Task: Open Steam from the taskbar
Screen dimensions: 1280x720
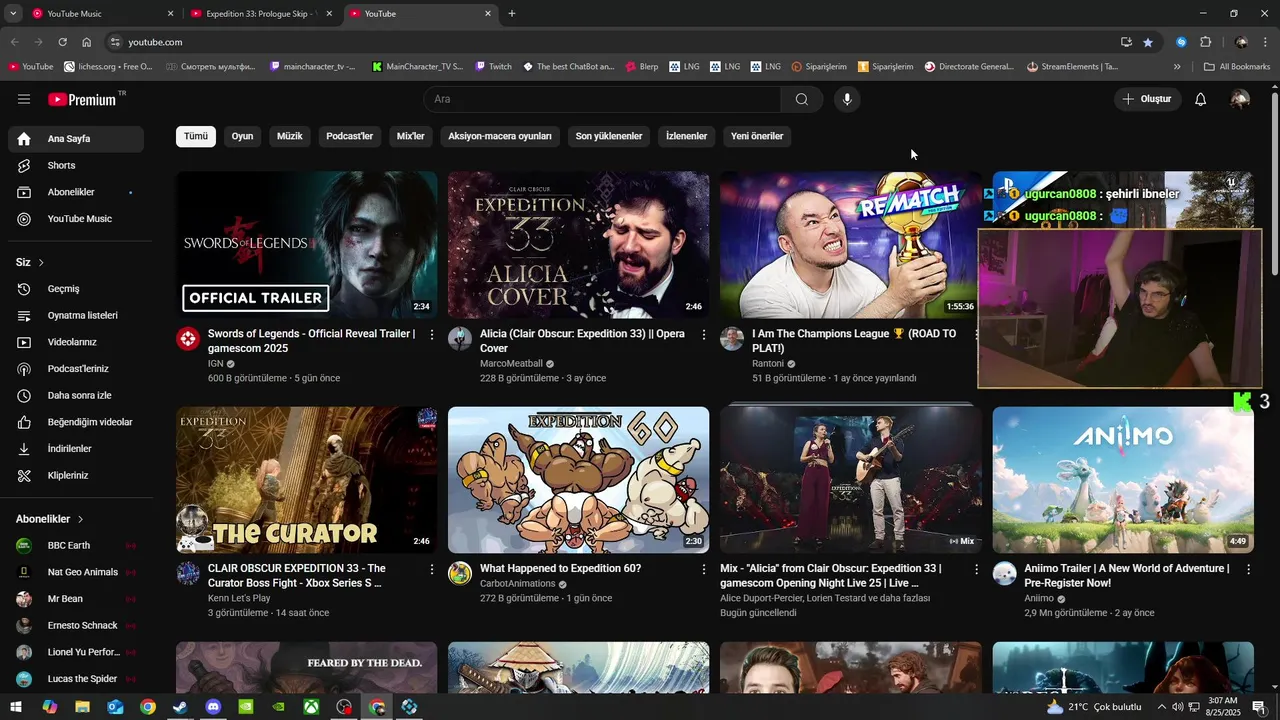Action: (x=180, y=707)
